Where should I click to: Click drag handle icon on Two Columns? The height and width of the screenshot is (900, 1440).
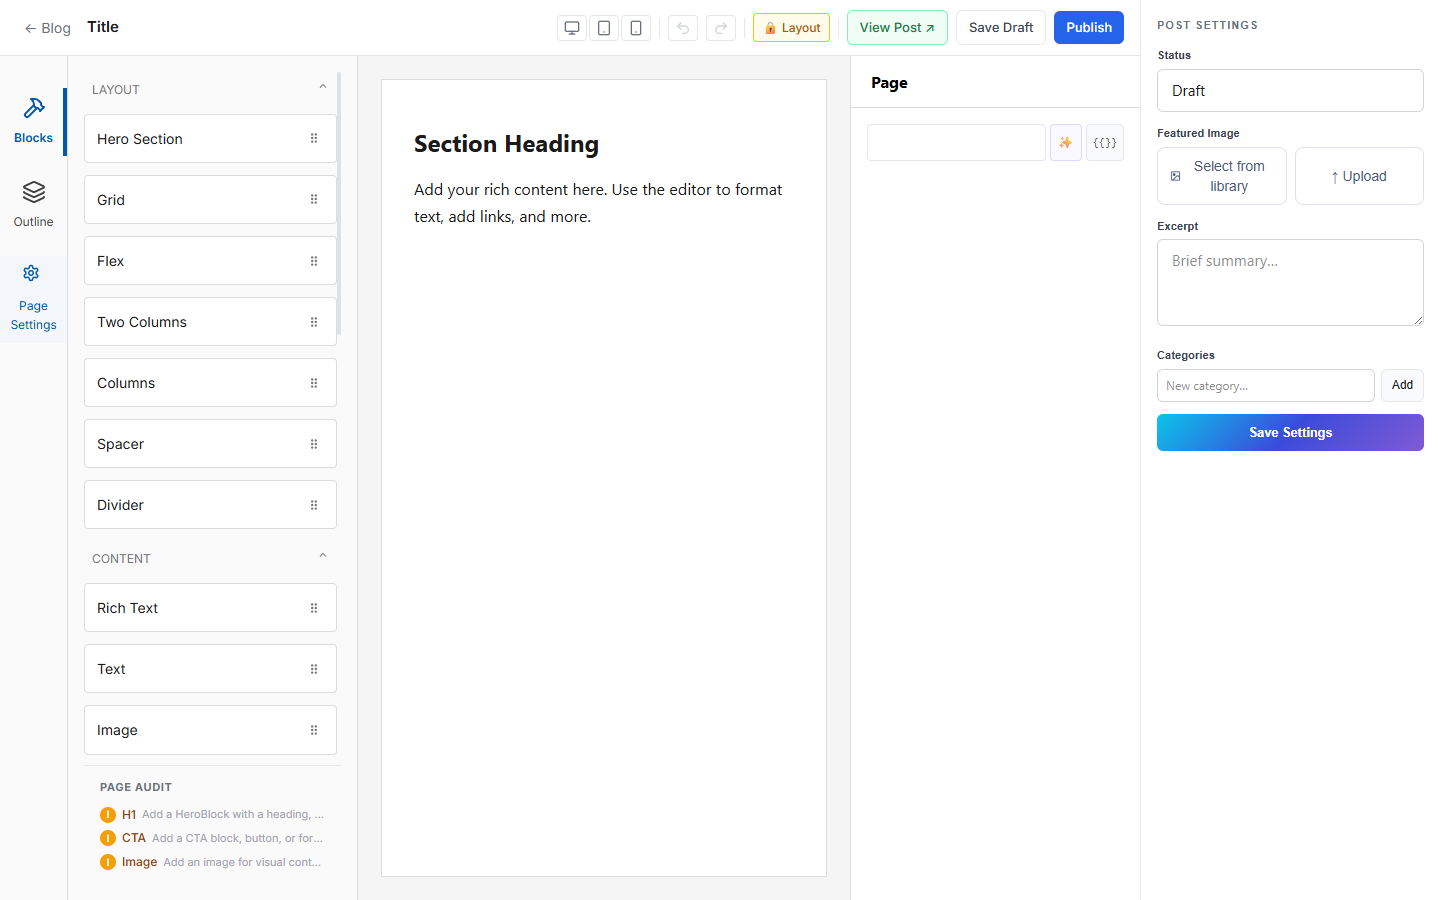coord(314,322)
